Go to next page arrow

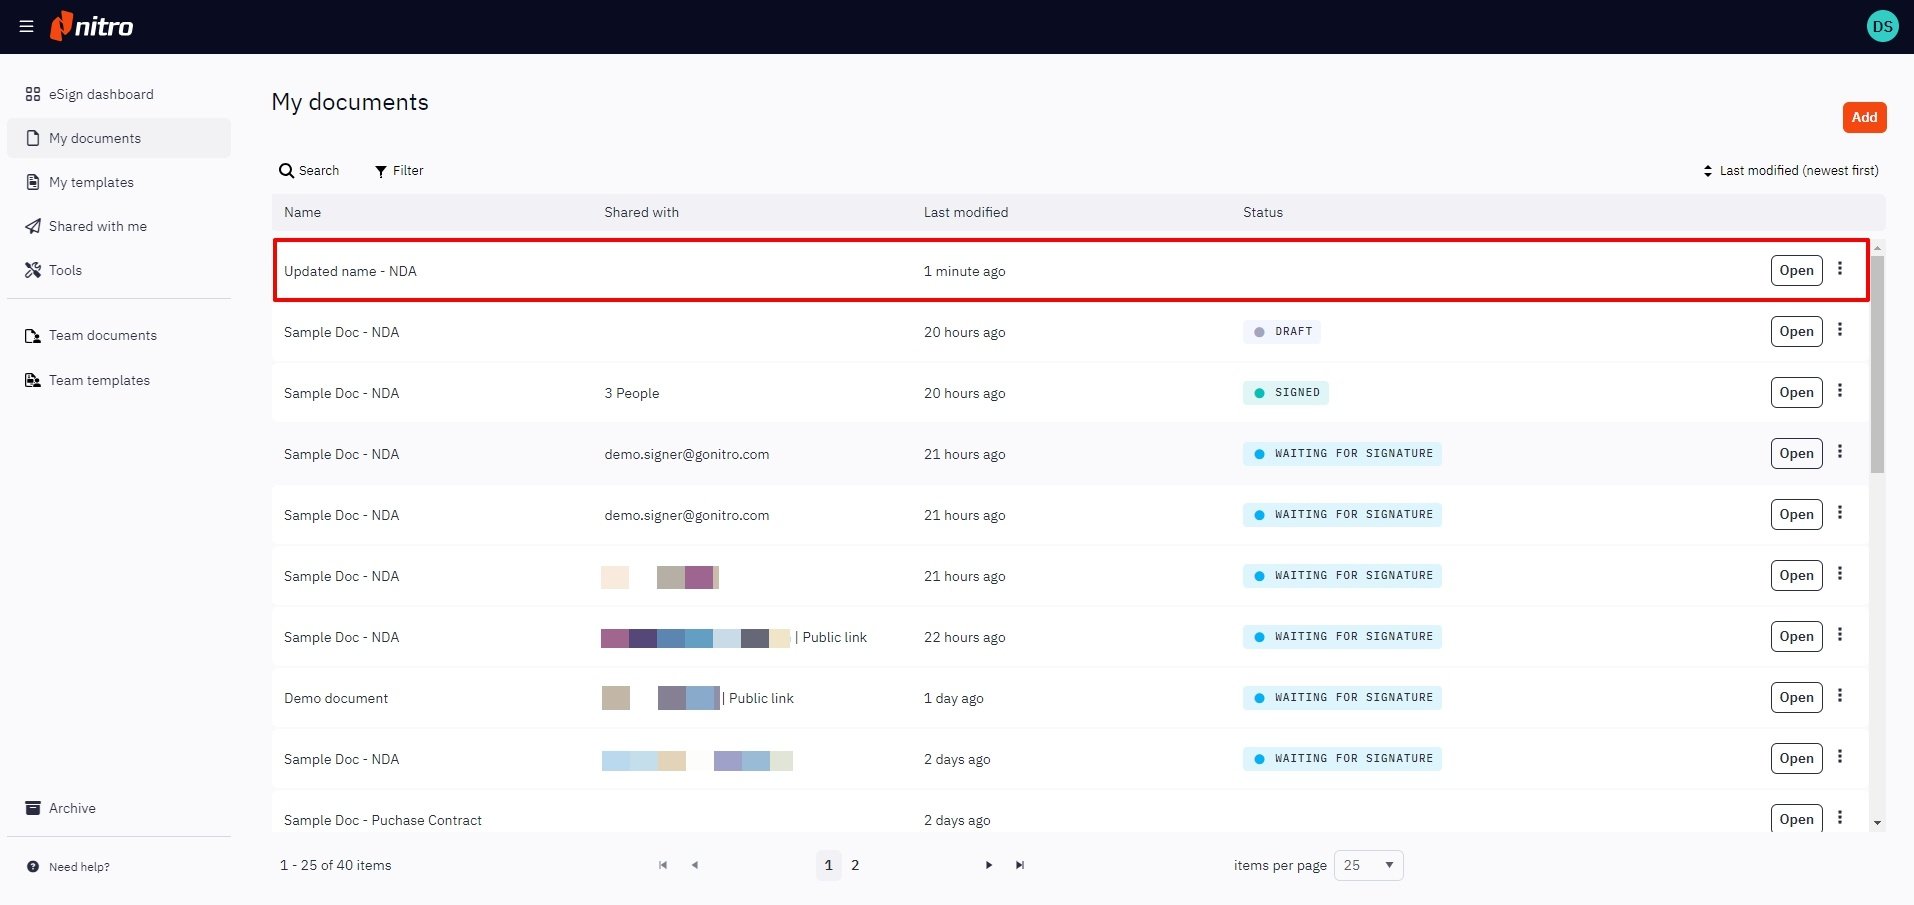point(988,865)
